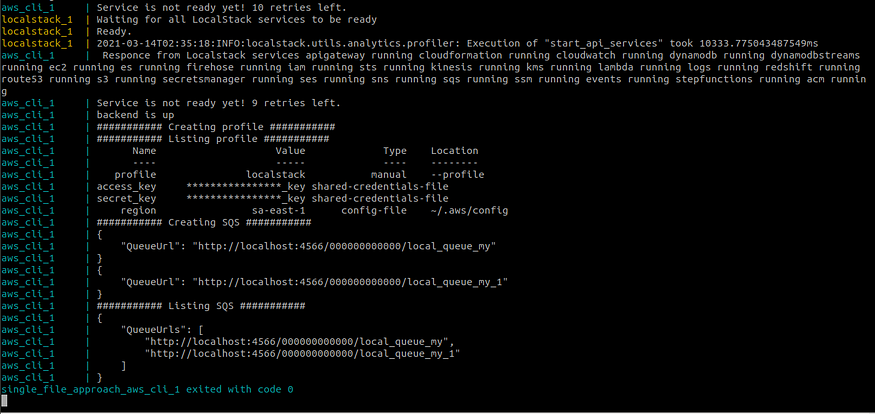Click the masked access_key value ending in _key
The height and width of the screenshot is (414, 875).
(x=246, y=187)
